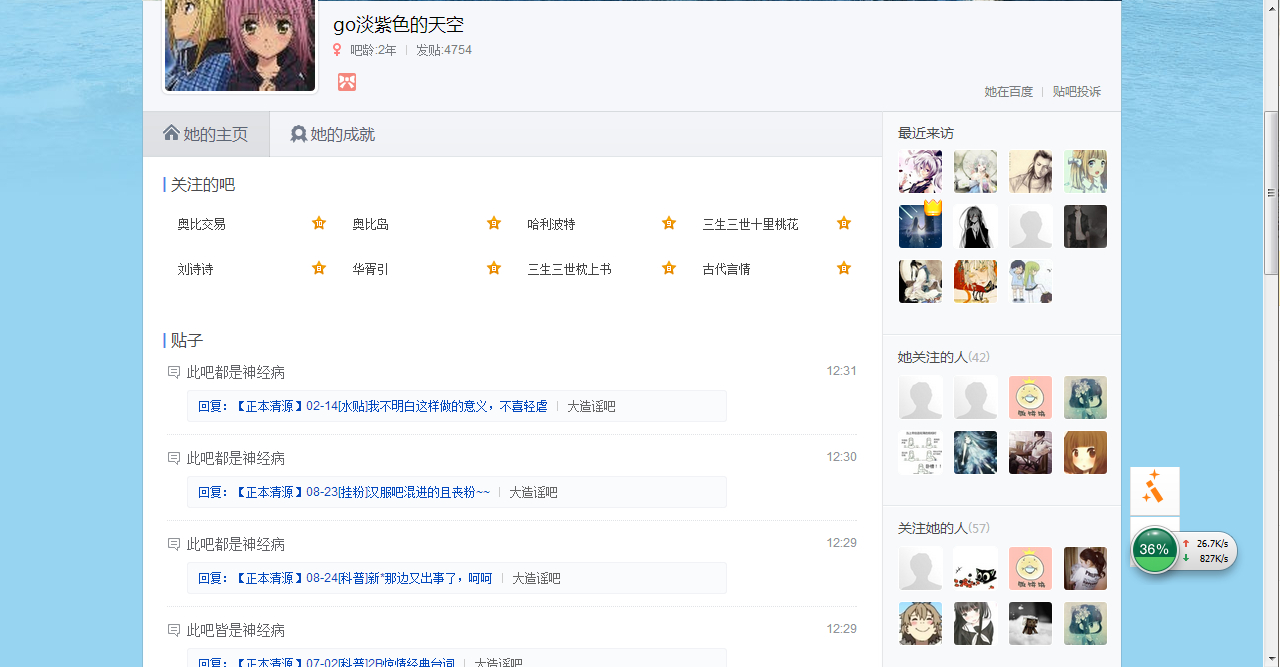
Task: Open the 奥比岛 forum link
Action: [370, 224]
